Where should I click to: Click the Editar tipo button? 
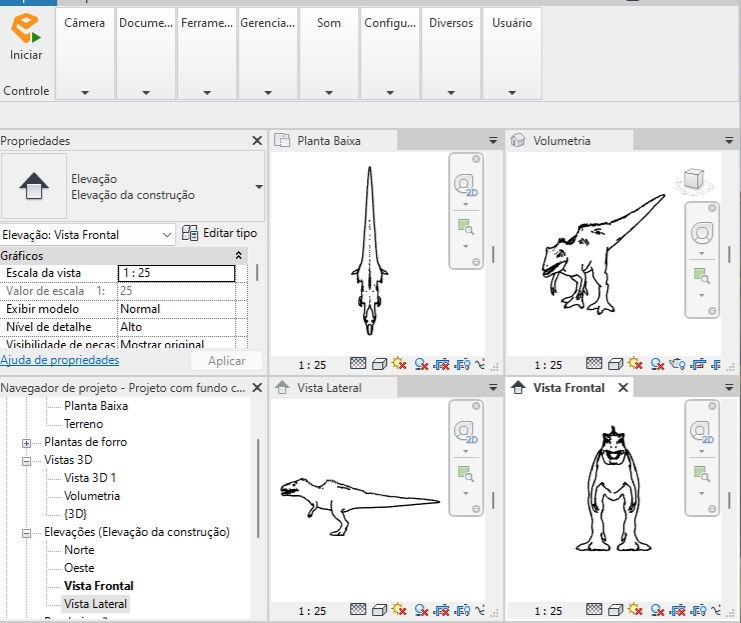pyautogui.click(x=220, y=233)
